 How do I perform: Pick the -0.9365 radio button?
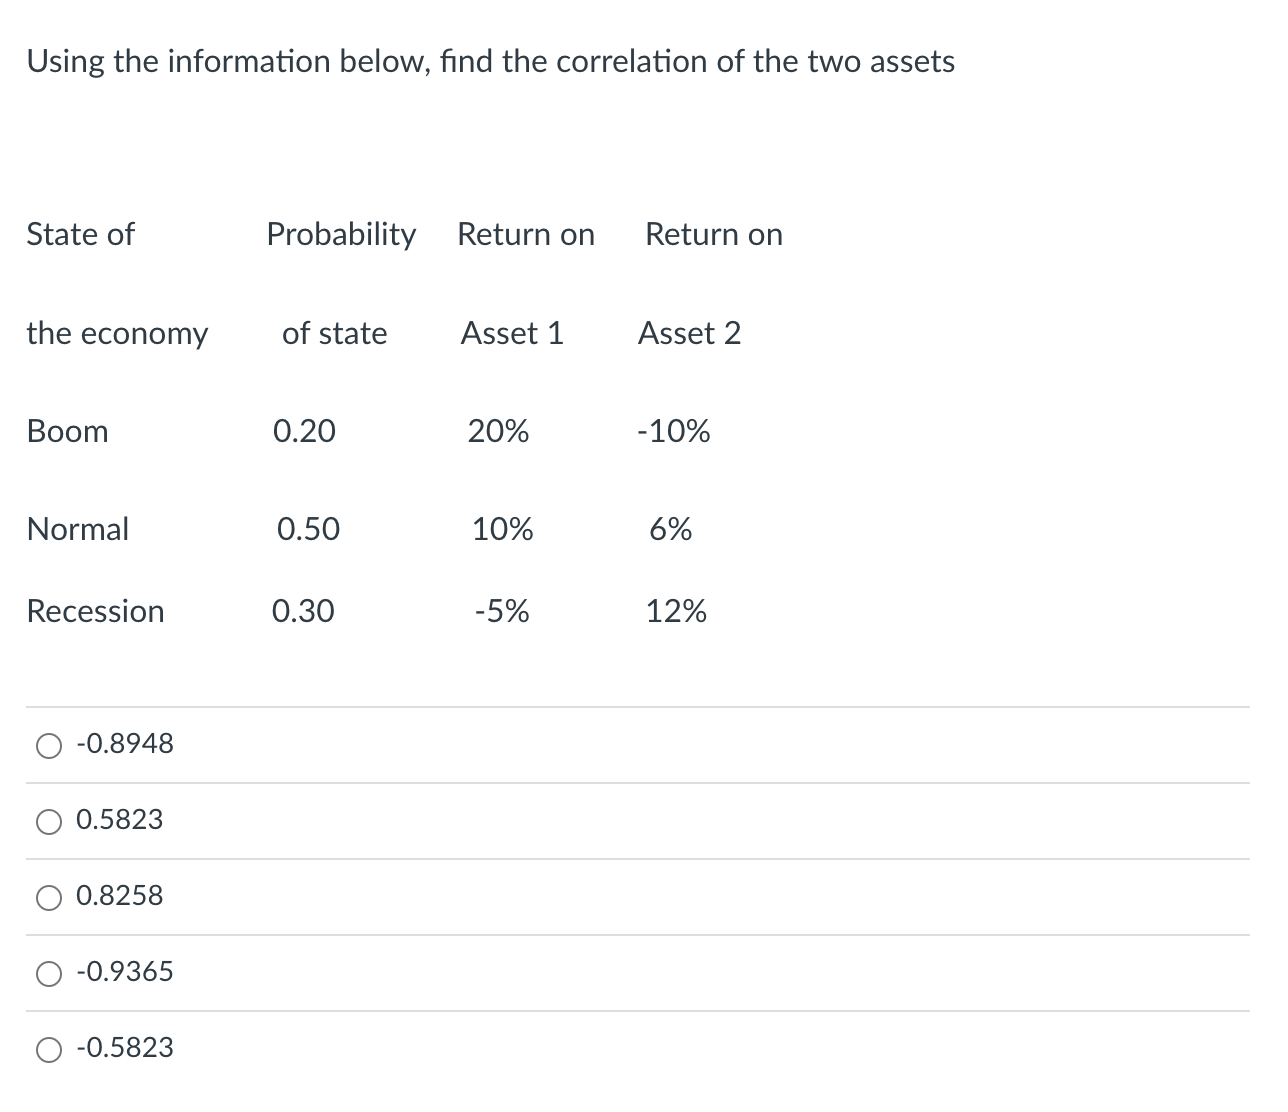pyautogui.click(x=49, y=974)
